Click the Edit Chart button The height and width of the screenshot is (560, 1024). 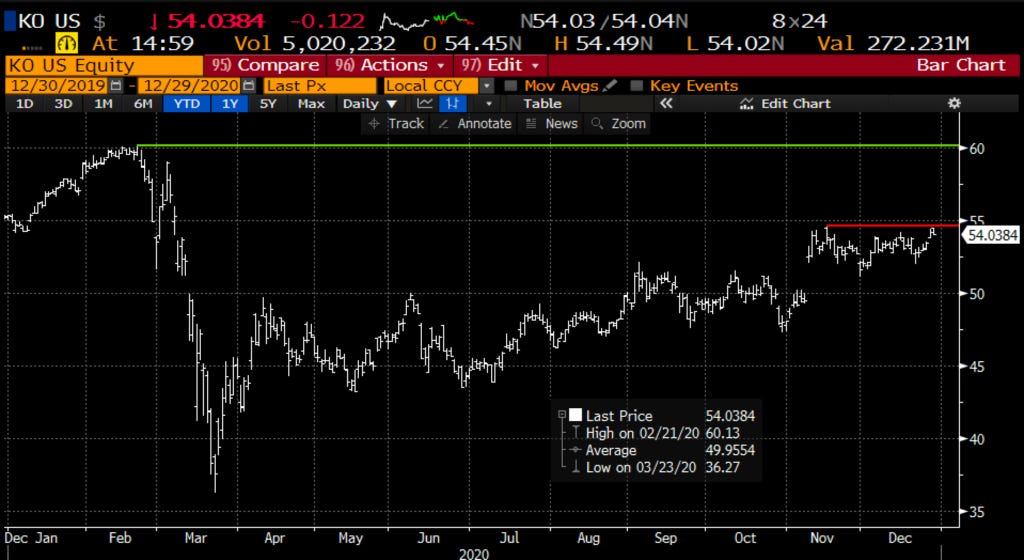pyautogui.click(x=785, y=103)
